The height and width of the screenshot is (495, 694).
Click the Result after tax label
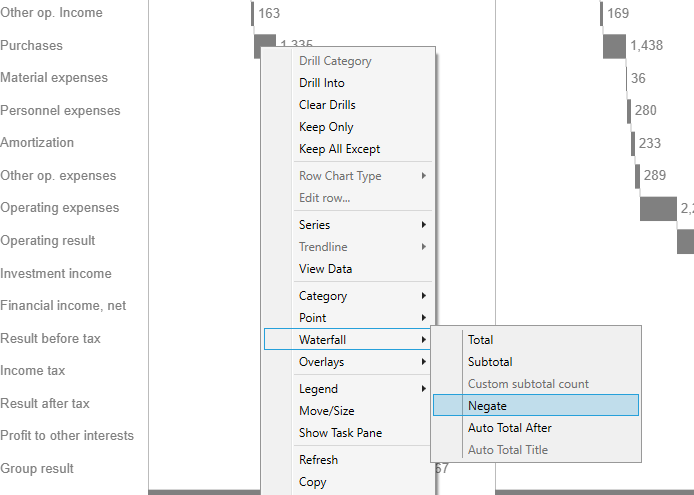(45, 403)
